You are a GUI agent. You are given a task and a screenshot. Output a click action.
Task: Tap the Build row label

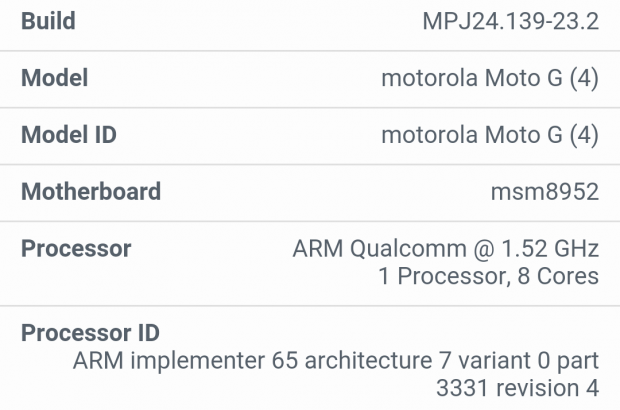pyautogui.click(x=48, y=21)
